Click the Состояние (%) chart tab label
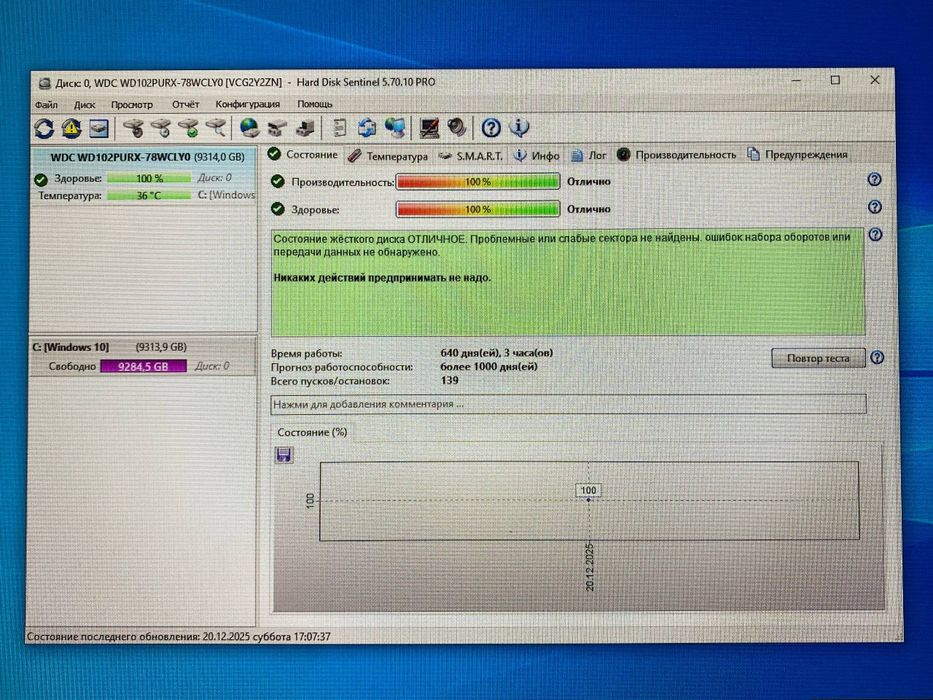 312,432
